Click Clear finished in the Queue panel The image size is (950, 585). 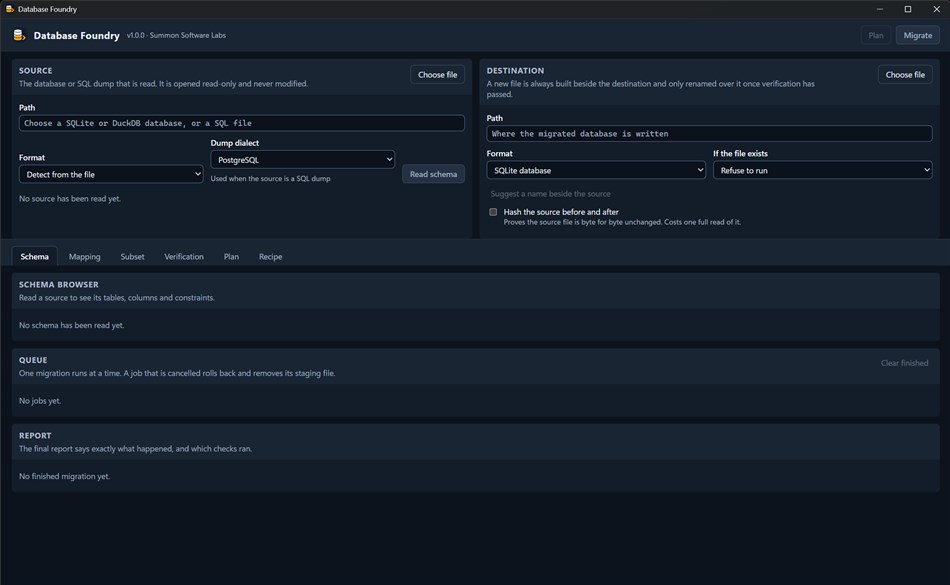tap(904, 363)
